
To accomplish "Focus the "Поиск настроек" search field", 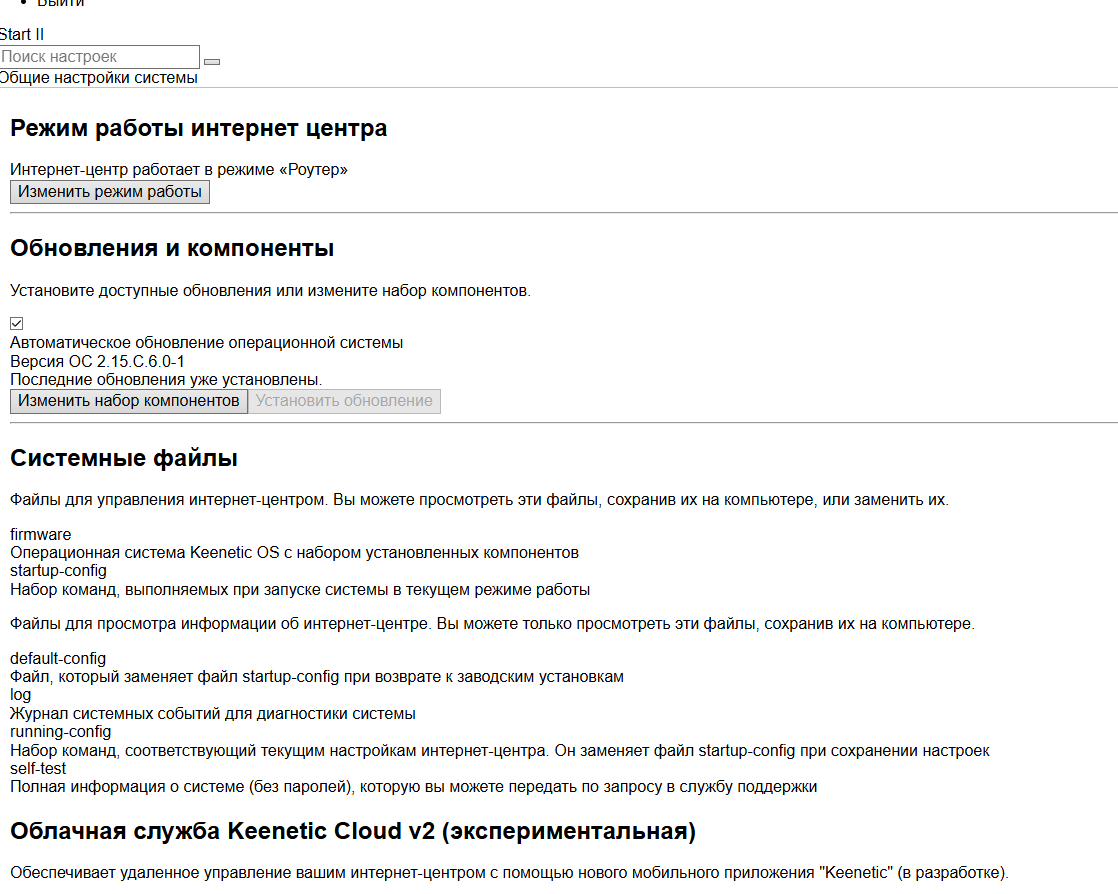I will coord(100,57).
